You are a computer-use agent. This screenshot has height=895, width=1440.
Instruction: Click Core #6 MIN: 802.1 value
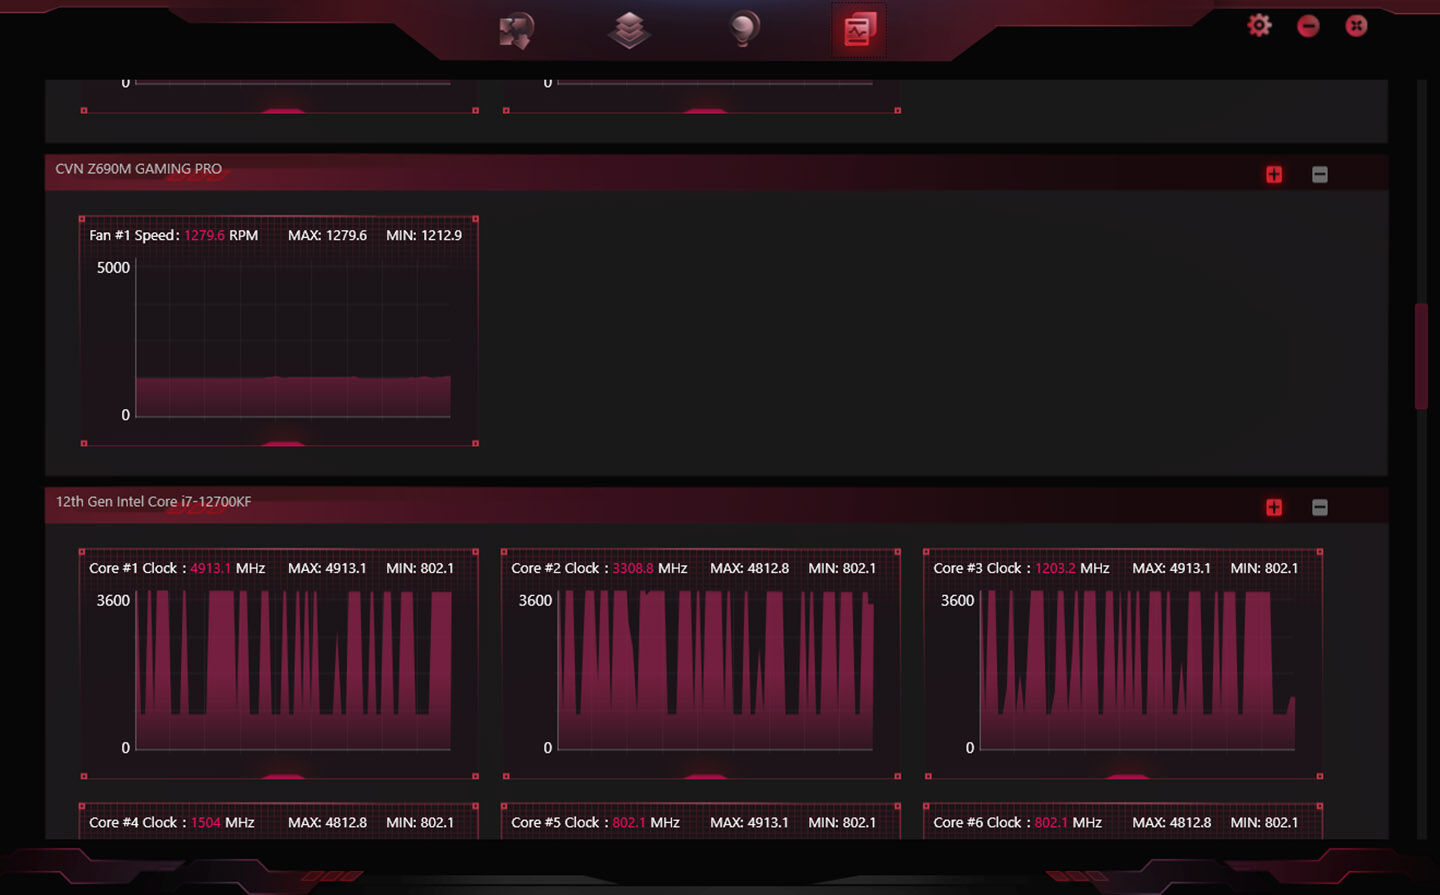pyautogui.click(x=1264, y=822)
